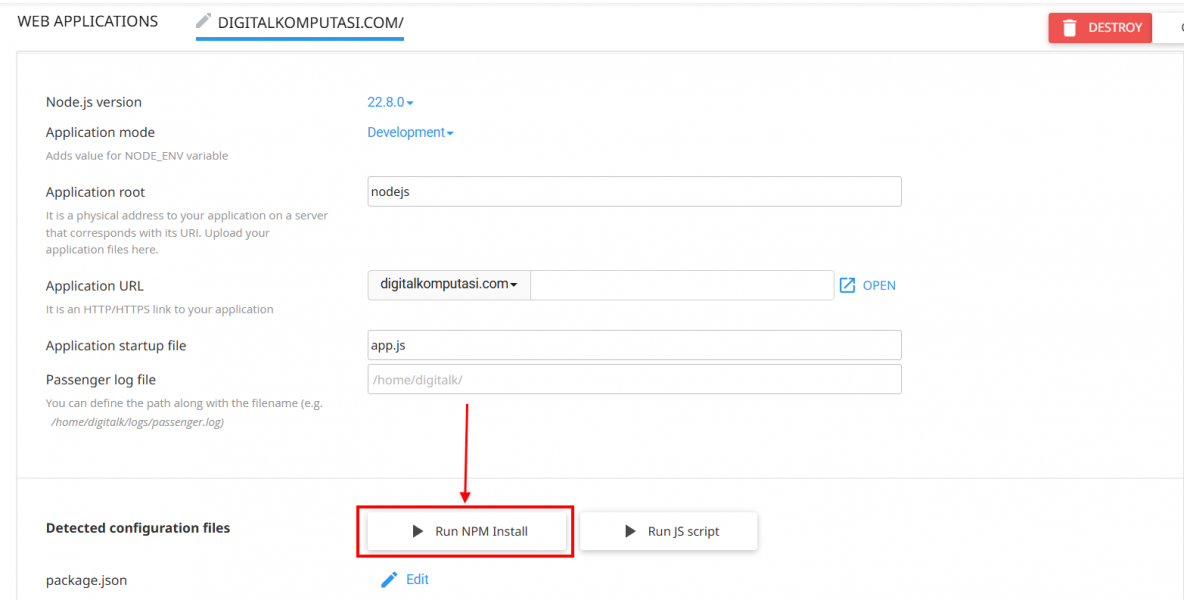Click the external-link icon next to OPEN
Screen dimensions: 1184x600
click(x=847, y=285)
